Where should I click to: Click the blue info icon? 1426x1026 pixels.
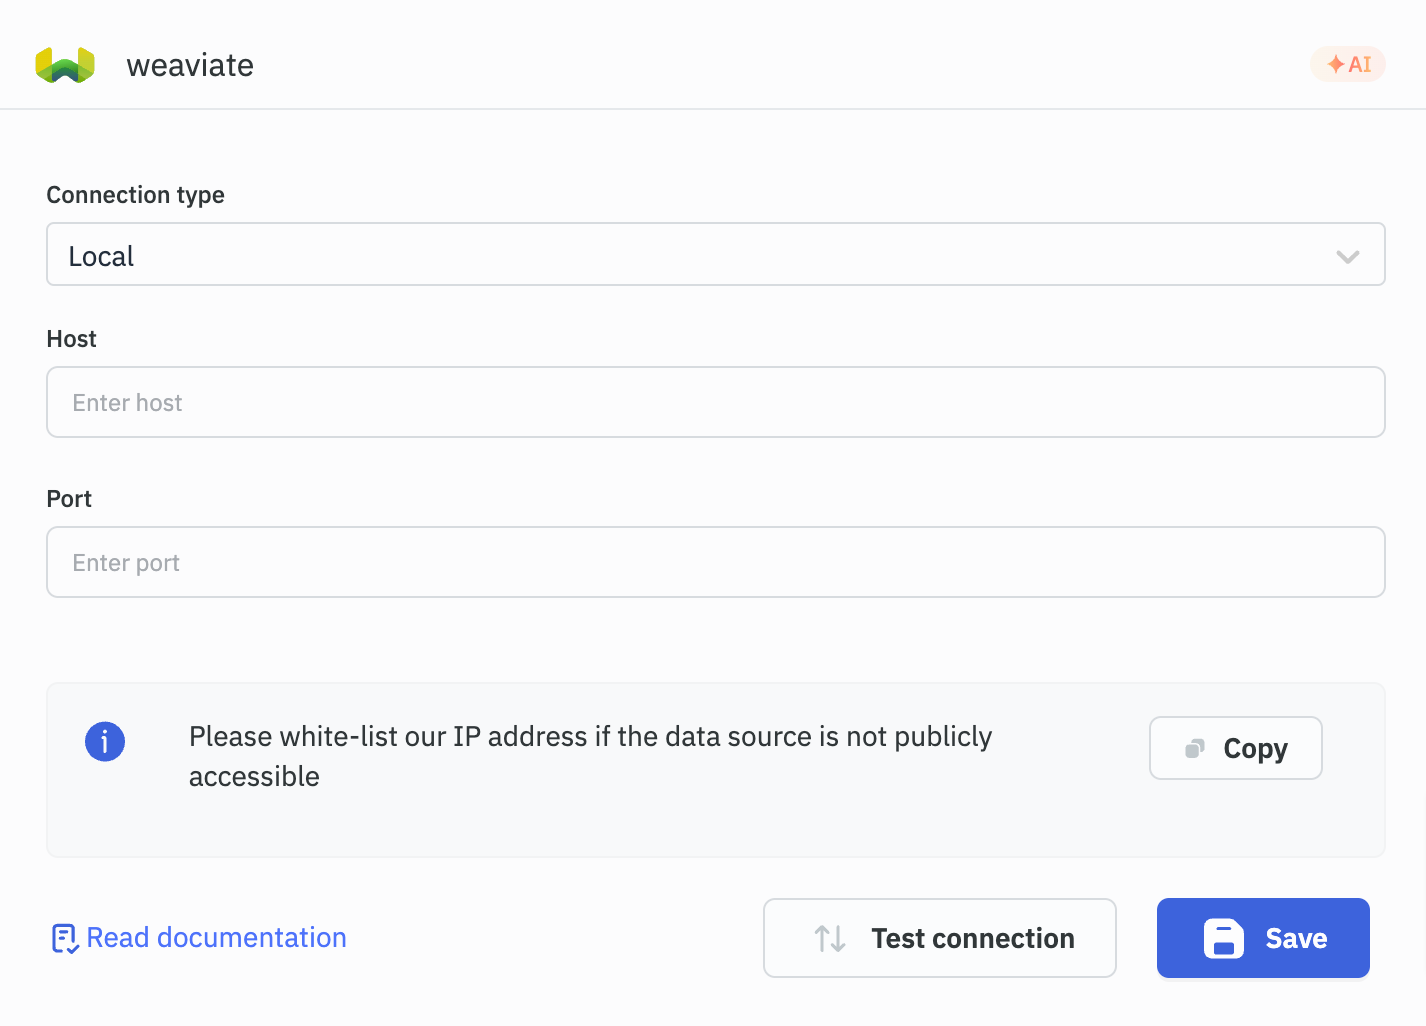tap(104, 741)
